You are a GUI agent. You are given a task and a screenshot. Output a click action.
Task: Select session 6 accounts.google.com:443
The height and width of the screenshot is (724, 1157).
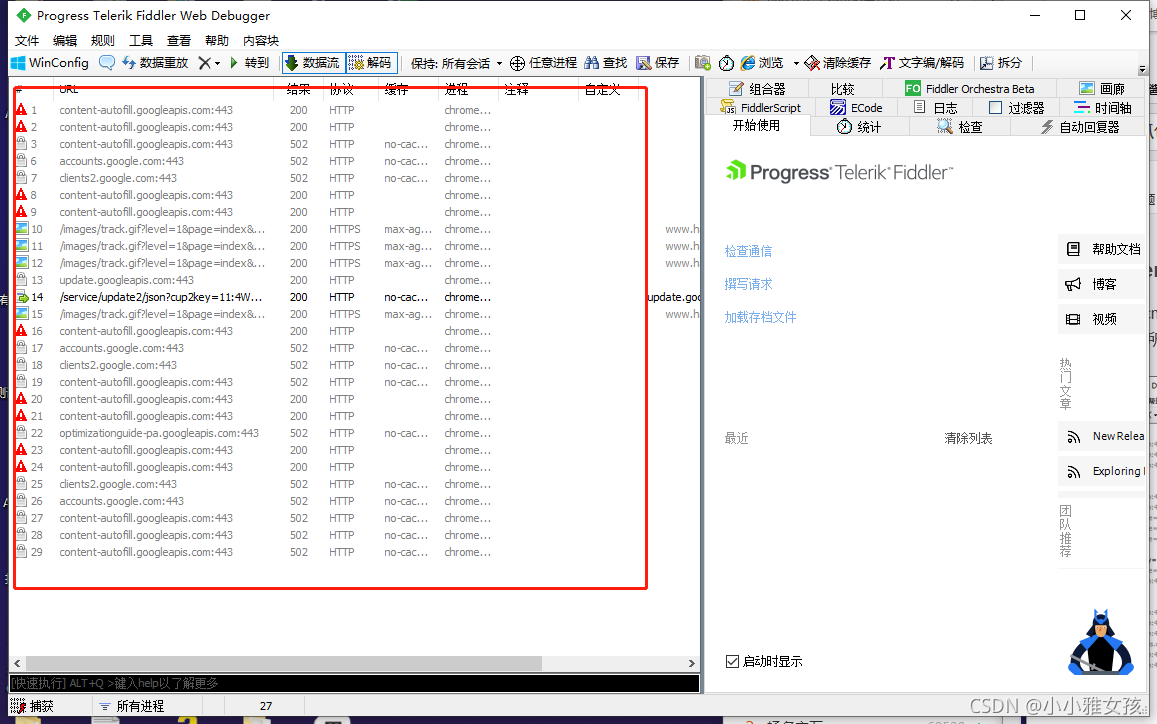click(357, 161)
